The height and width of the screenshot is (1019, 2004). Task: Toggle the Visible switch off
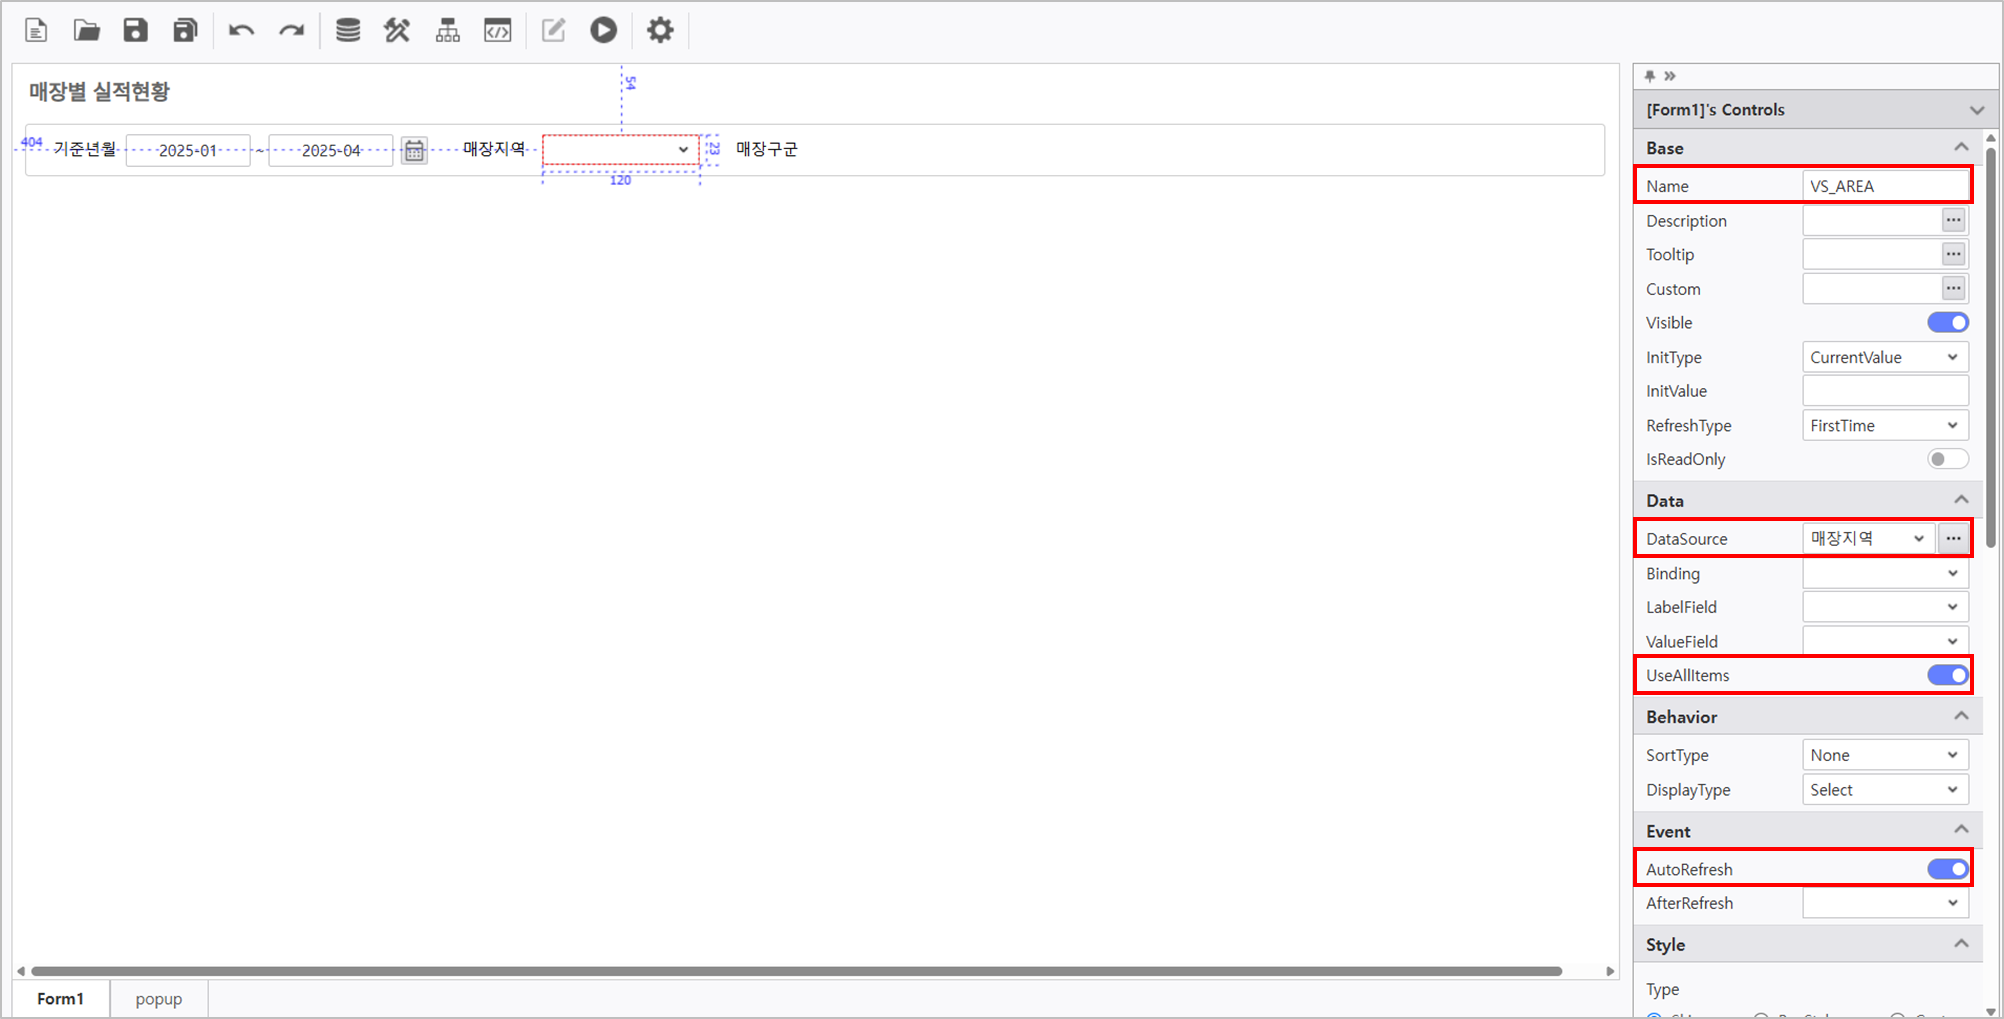point(1947,323)
